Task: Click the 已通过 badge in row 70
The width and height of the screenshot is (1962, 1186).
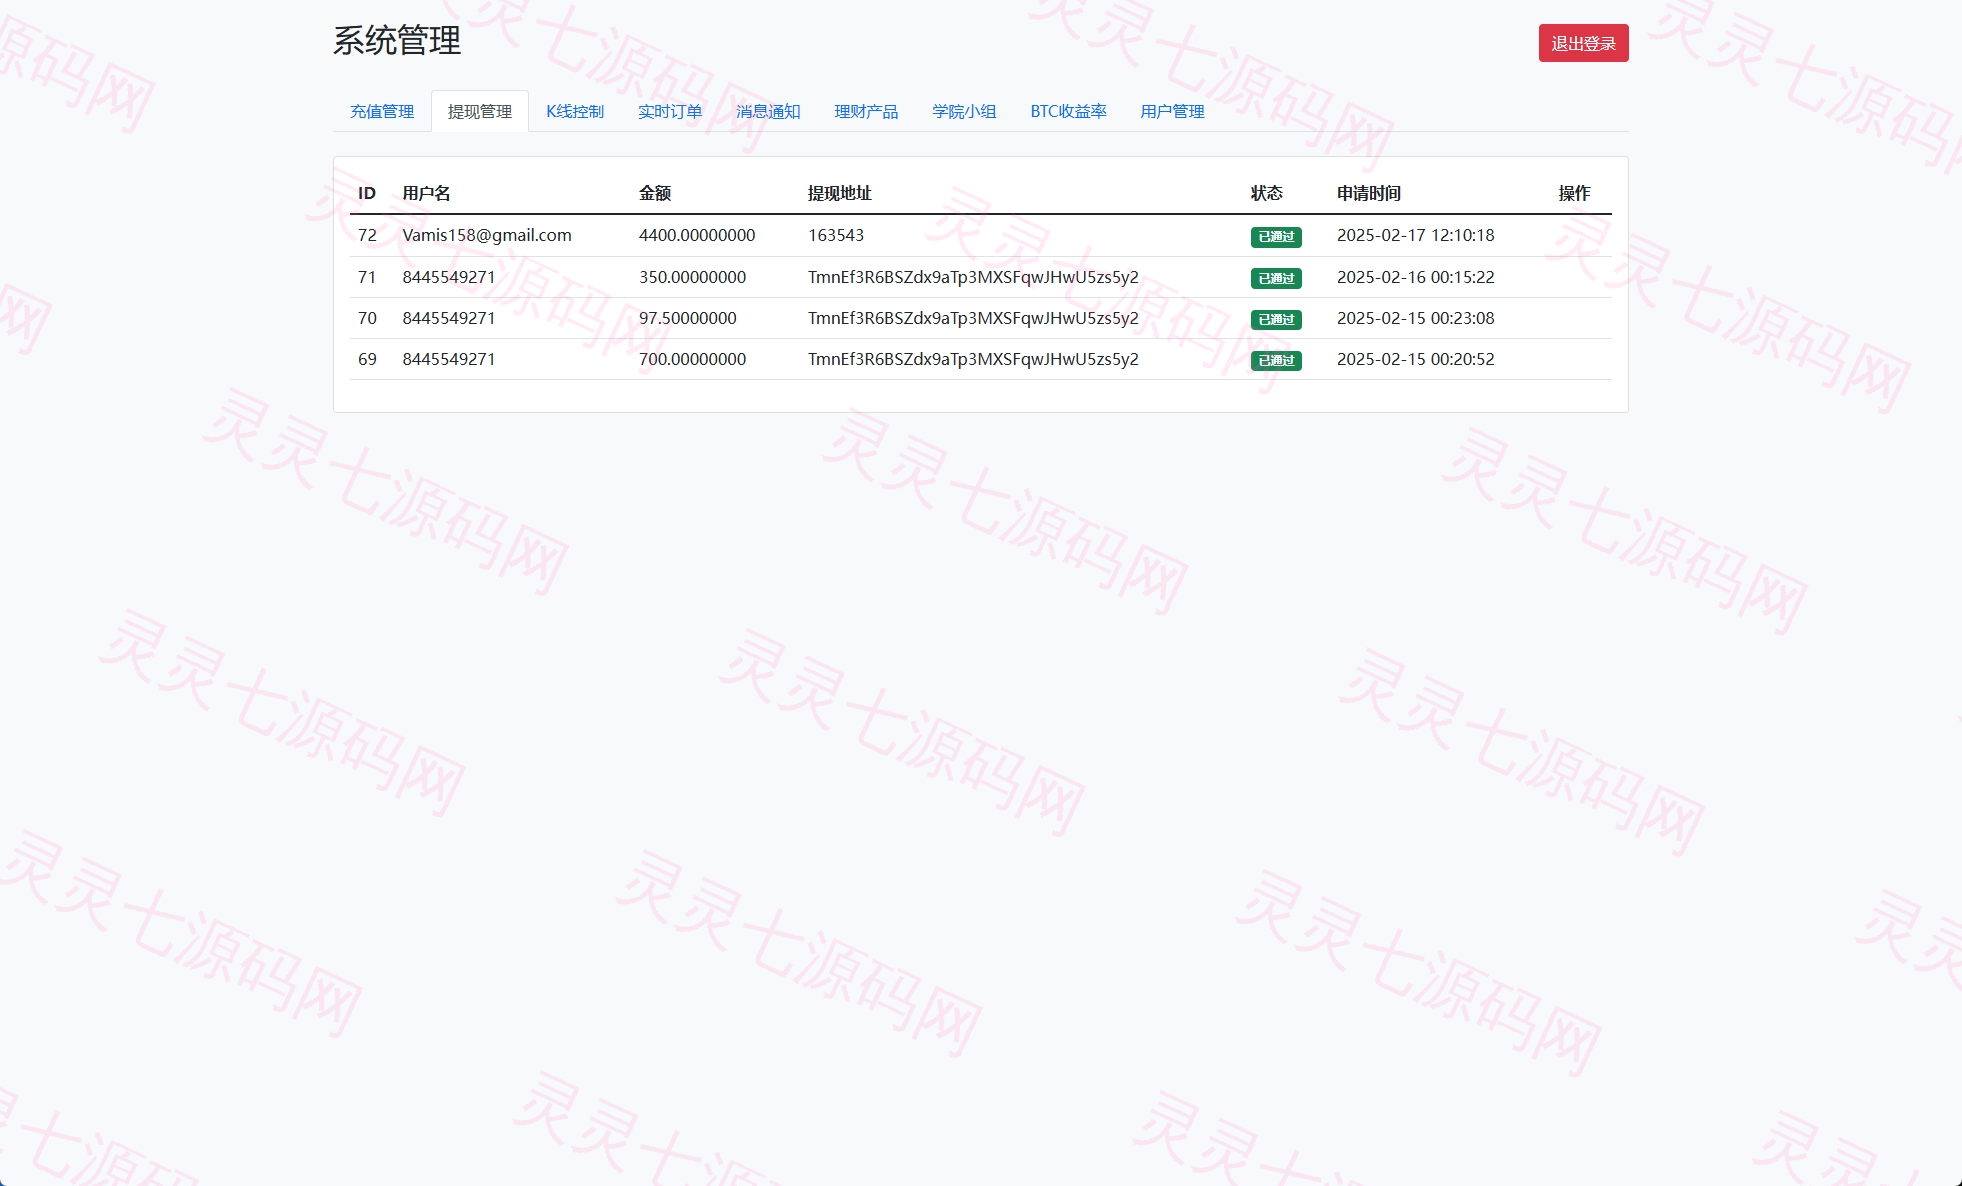Action: (x=1276, y=319)
